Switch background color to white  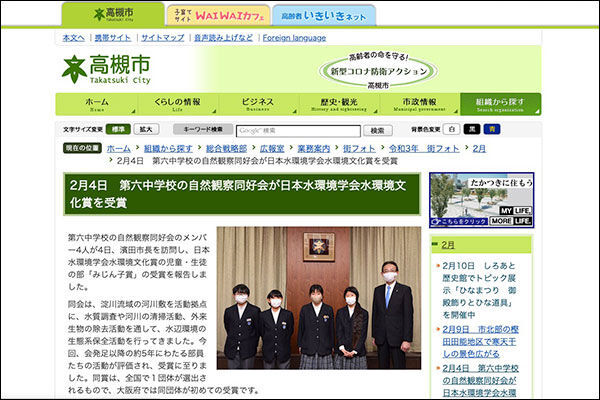[x=452, y=129]
